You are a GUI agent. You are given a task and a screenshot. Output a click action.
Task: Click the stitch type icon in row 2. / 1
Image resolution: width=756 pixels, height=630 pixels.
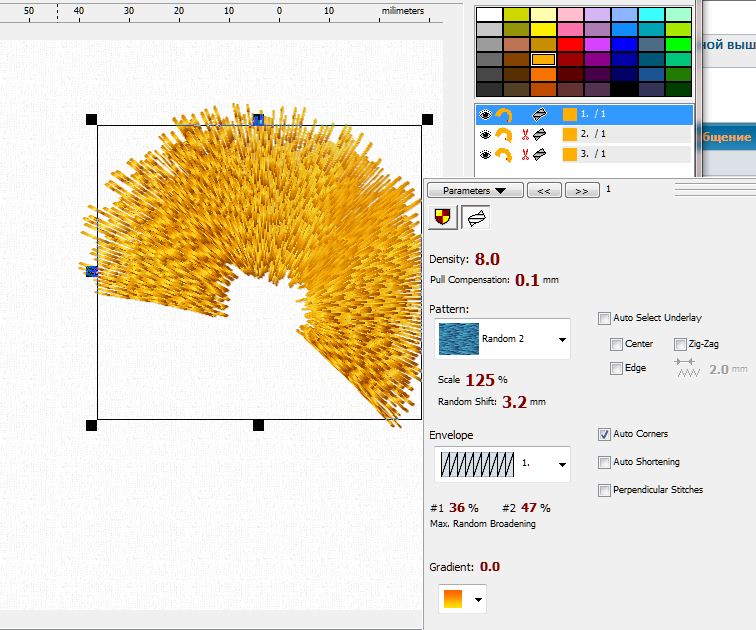tap(539, 134)
